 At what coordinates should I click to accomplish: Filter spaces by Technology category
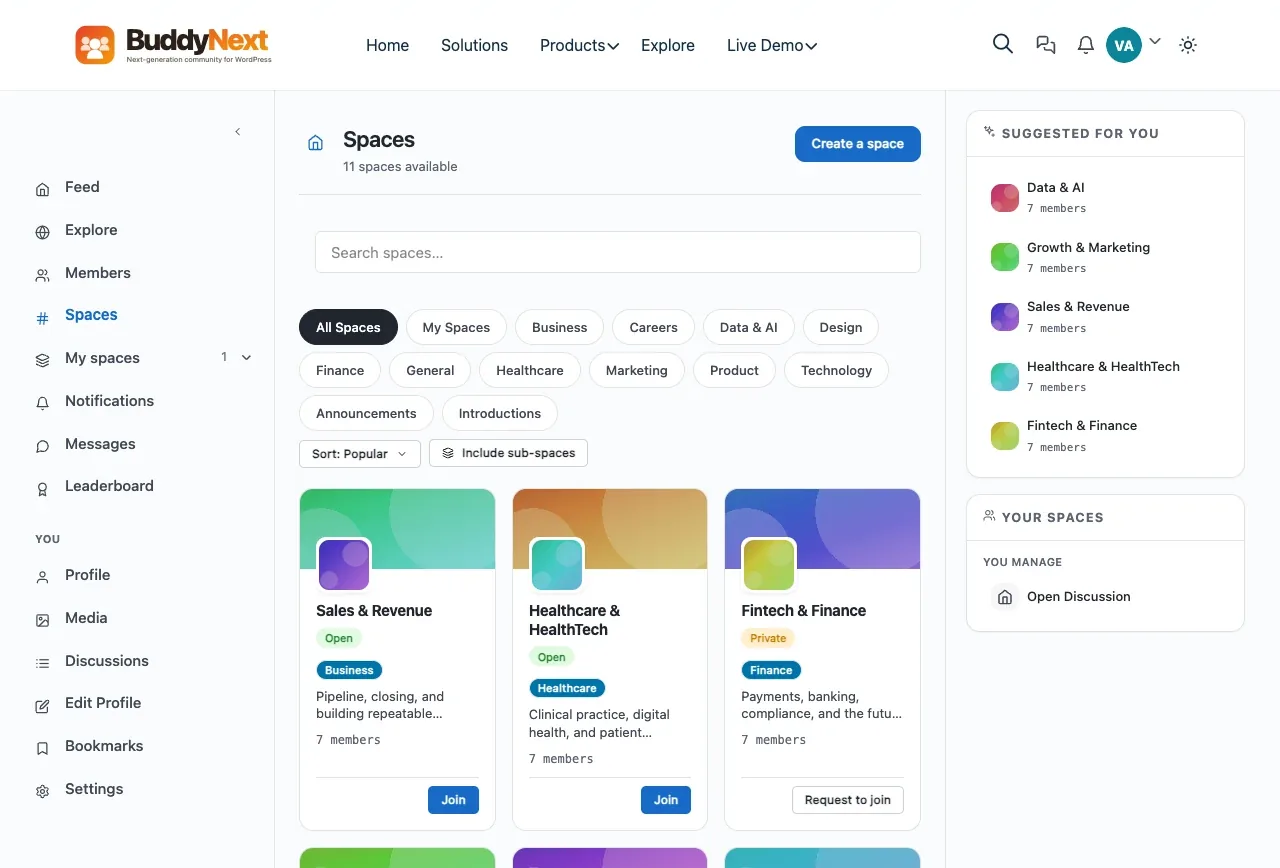coord(836,370)
